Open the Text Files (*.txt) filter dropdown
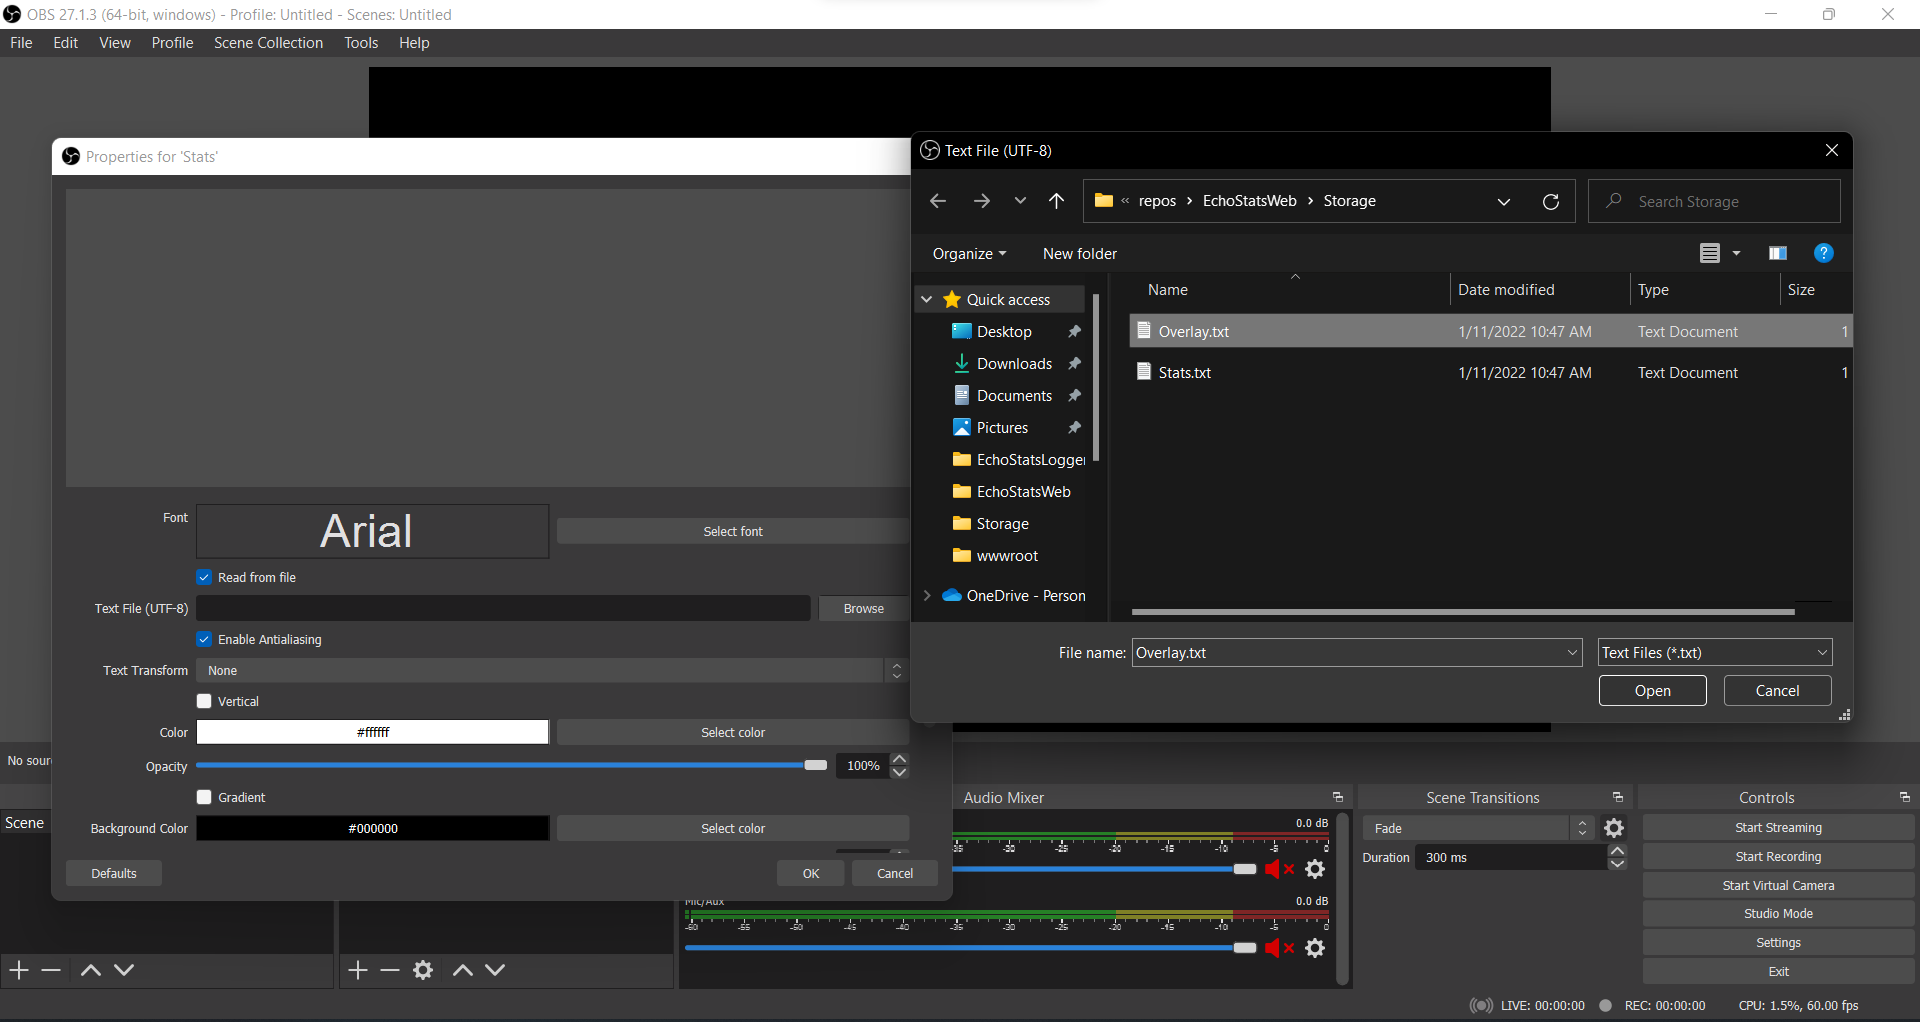This screenshot has width=1920, height=1022. coord(1715,653)
